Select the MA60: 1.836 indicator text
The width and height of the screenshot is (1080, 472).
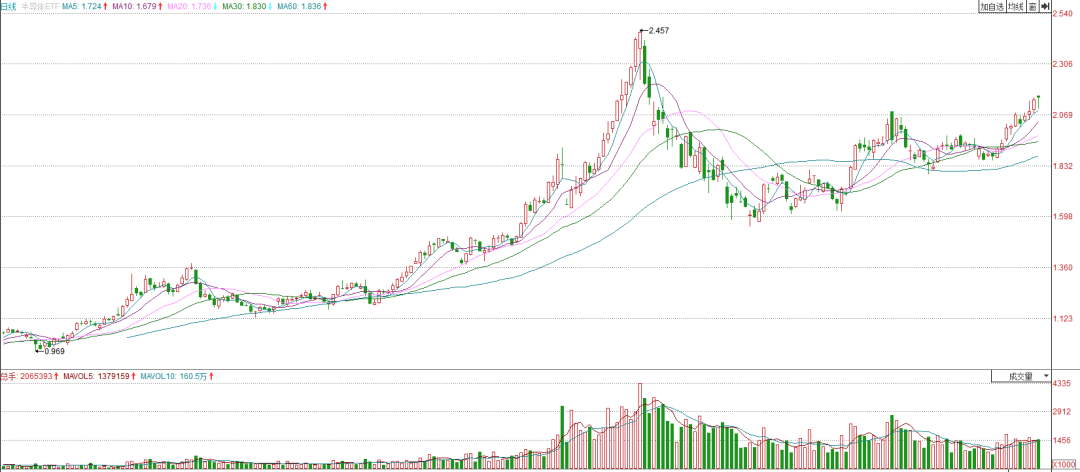coord(302,6)
